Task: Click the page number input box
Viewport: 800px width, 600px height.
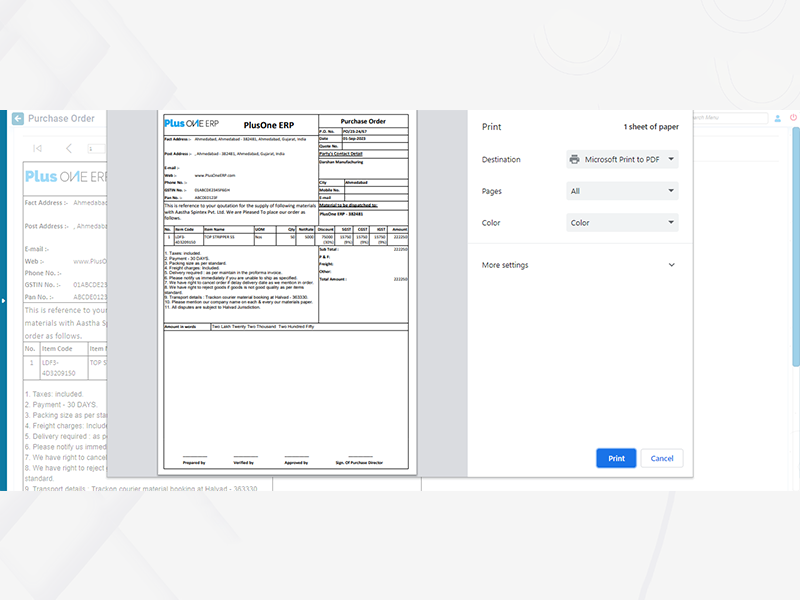Action: (x=97, y=148)
